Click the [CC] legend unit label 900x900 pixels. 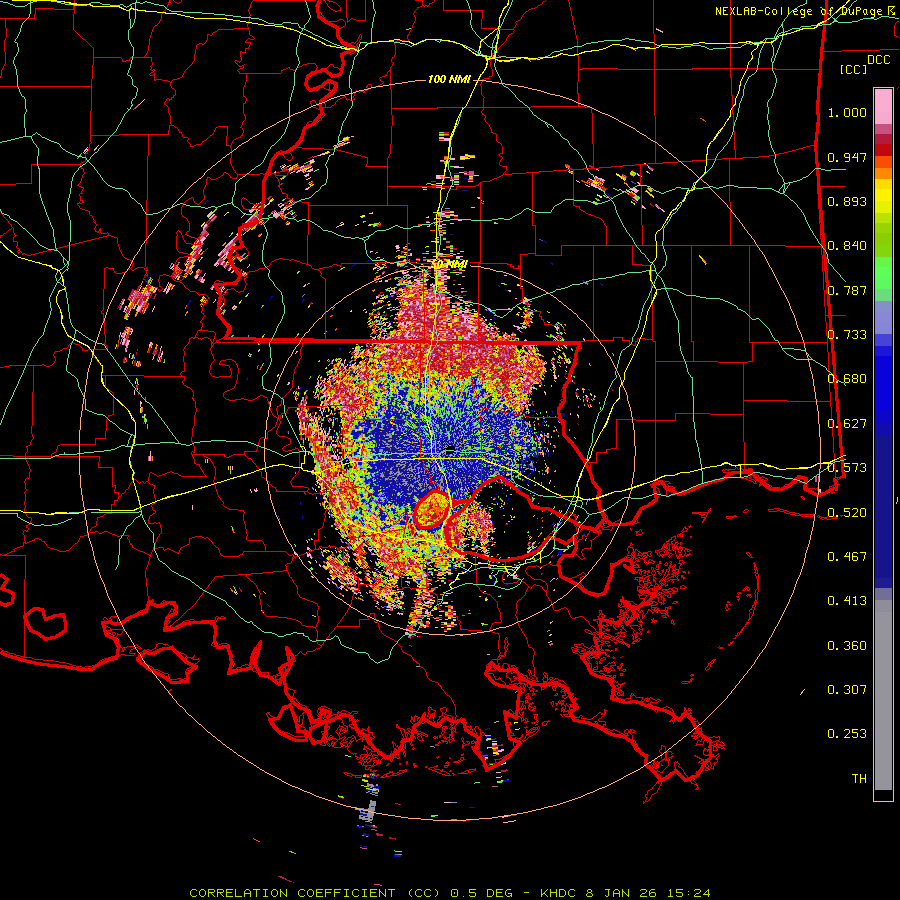(x=854, y=69)
